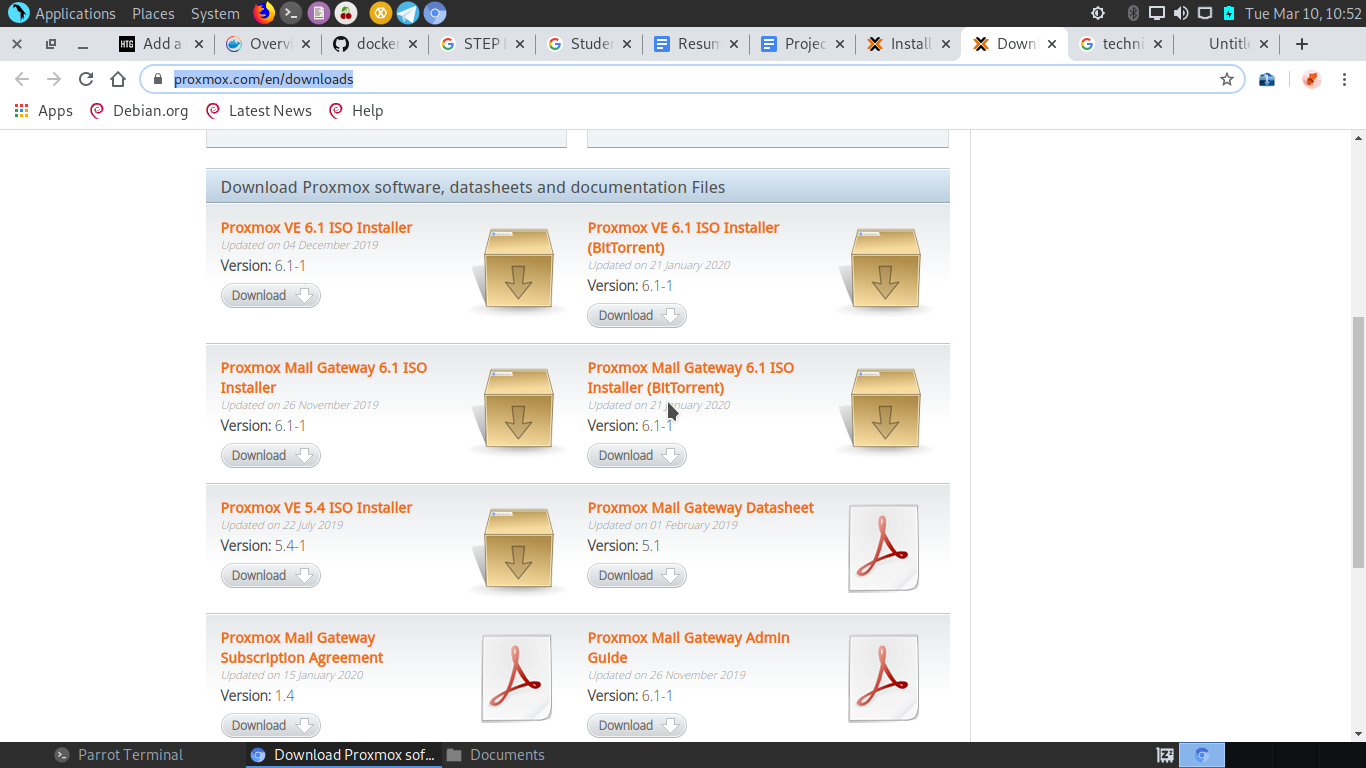Screen dimensions: 1366x768
Task: Switch to the 'Install' Proxmox tab
Action: point(910,44)
